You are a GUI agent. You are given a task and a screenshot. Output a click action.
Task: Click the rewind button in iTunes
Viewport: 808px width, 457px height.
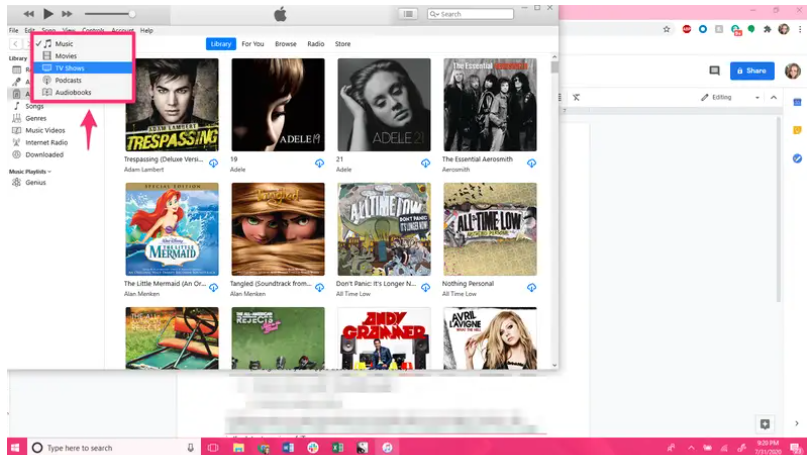29,14
